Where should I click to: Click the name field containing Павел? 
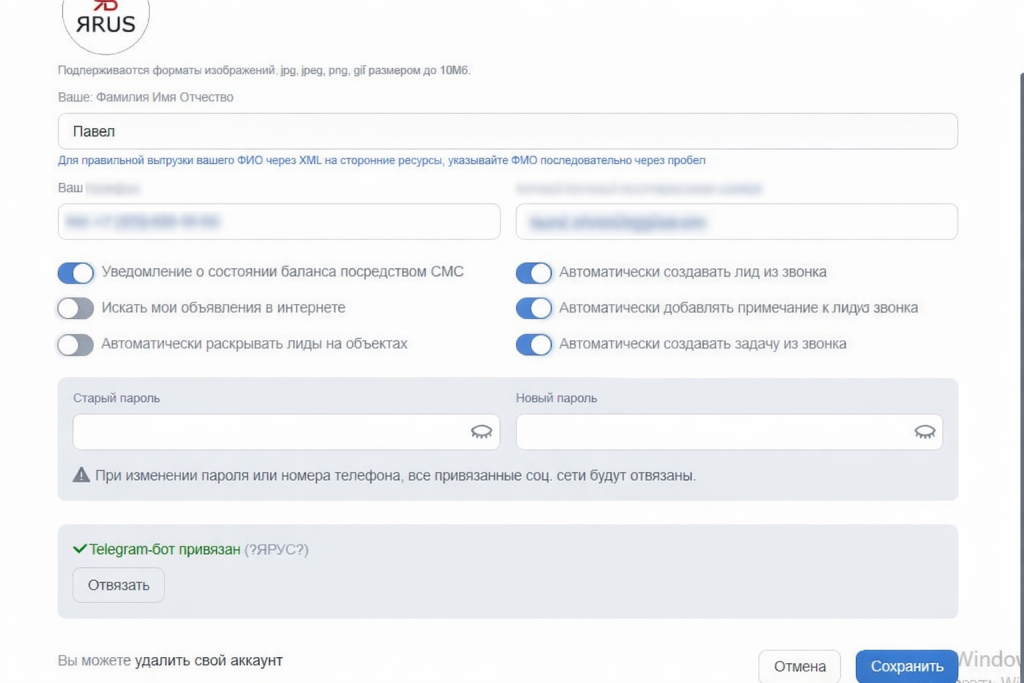point(507,131)
